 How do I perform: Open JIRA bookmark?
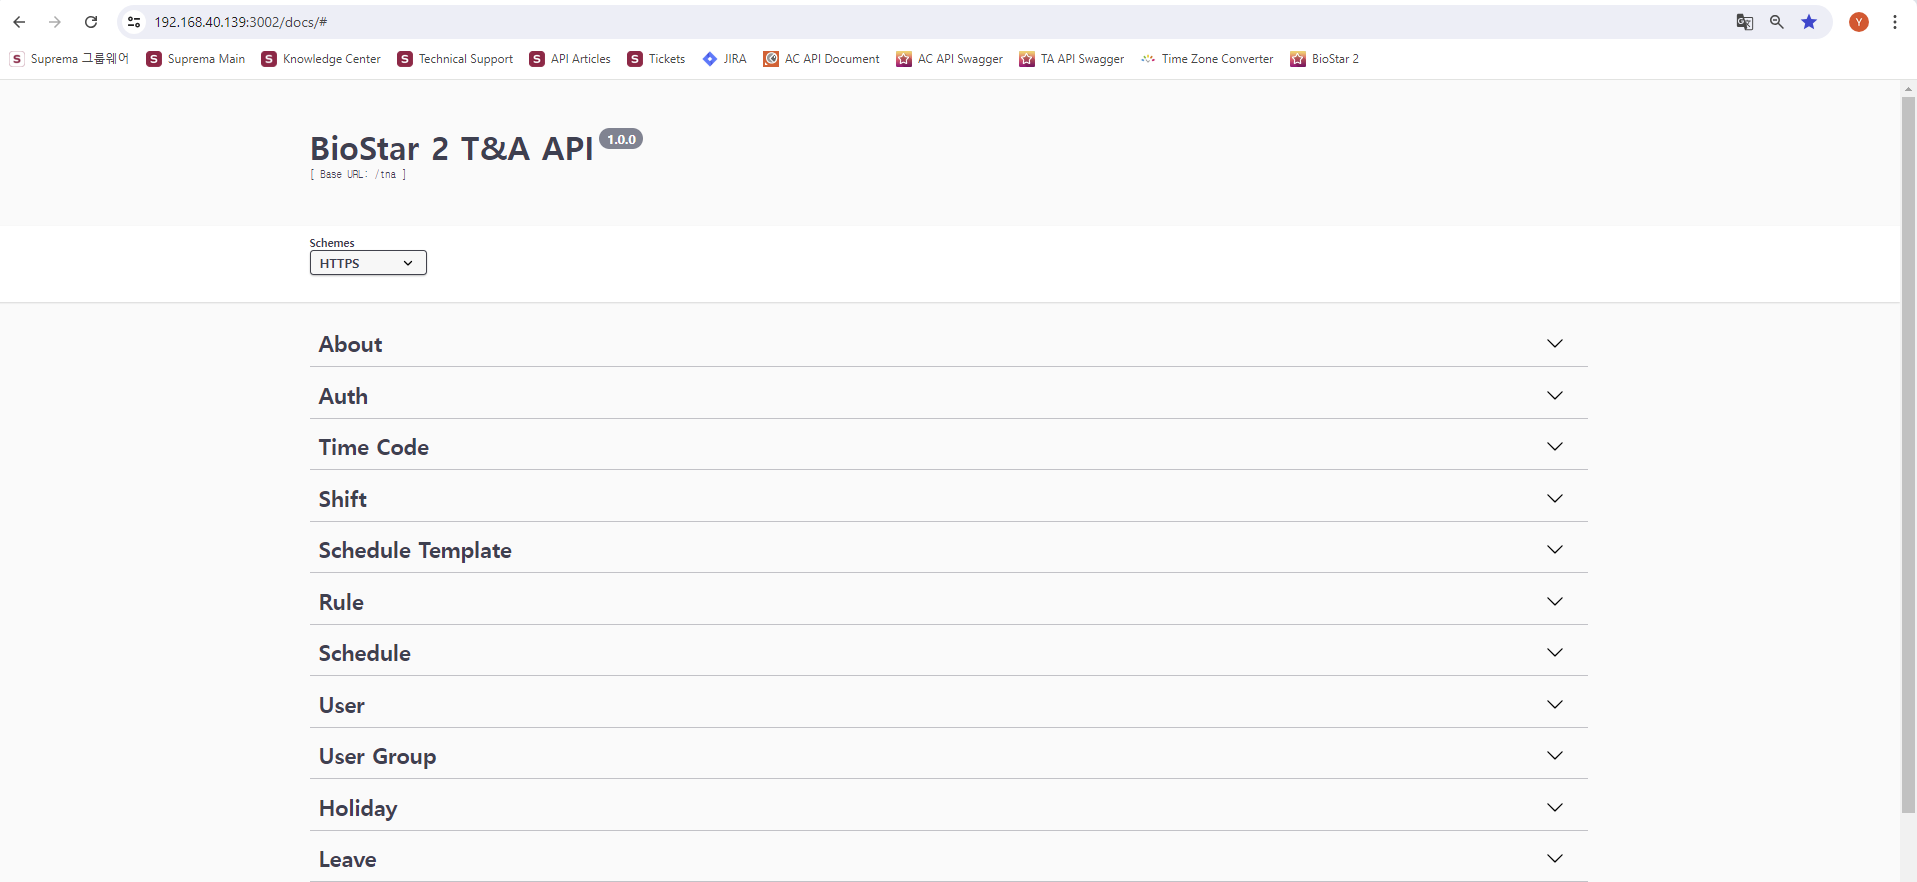[725, 59]
